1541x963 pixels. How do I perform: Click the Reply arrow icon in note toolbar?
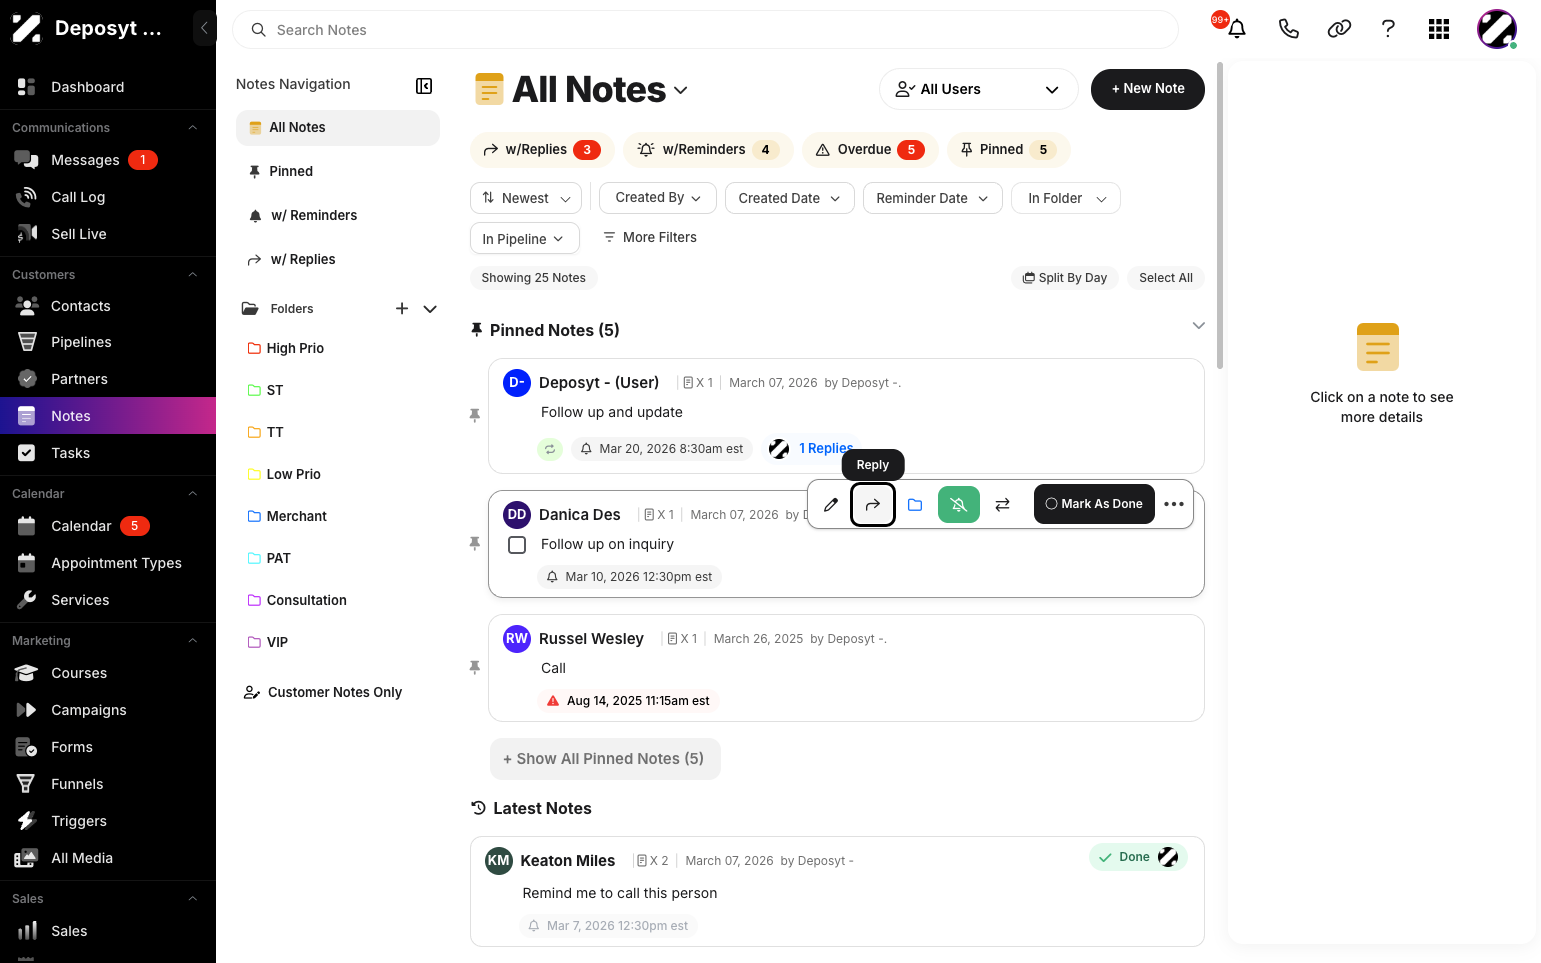pos(873,505)
